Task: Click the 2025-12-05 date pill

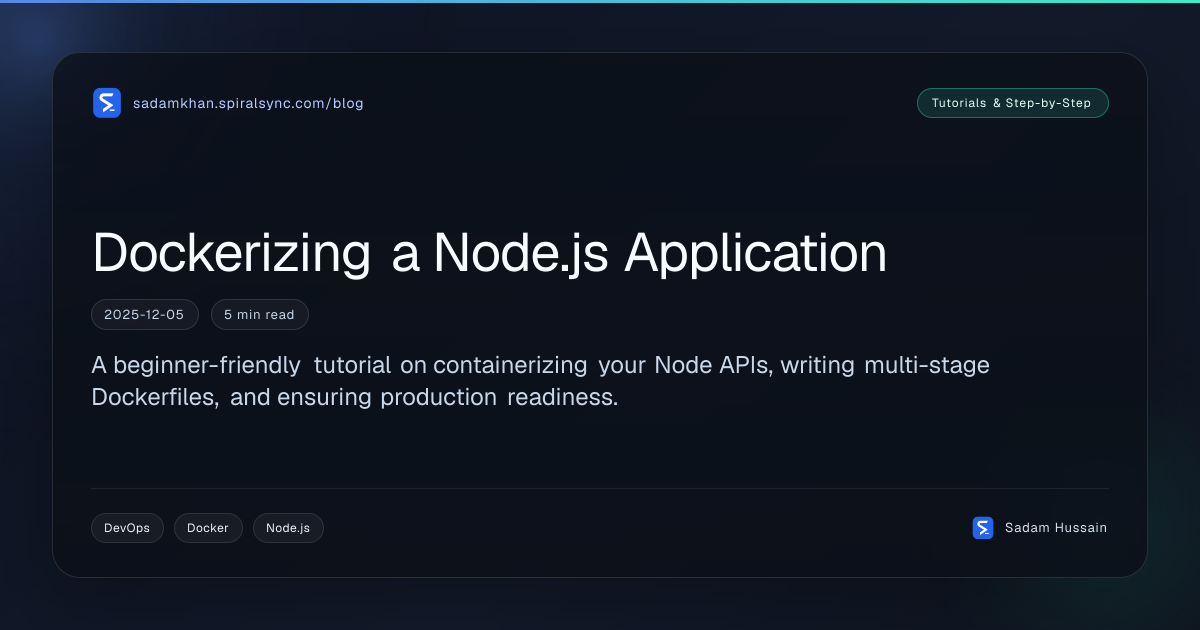Action: click(145, 314)
